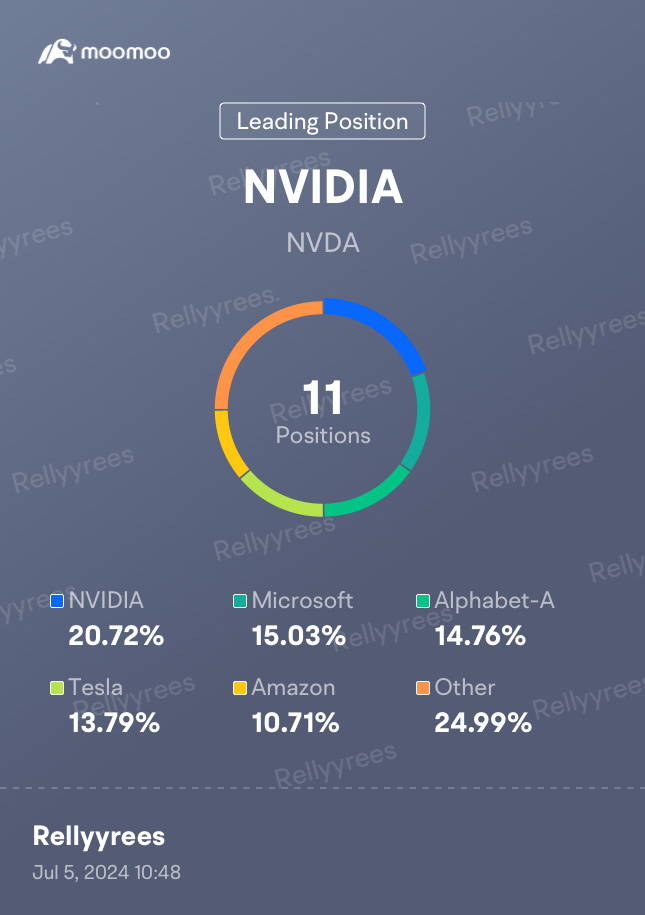
Task: Click the NVDA ticker symbol
Action: tap(323, 243)
